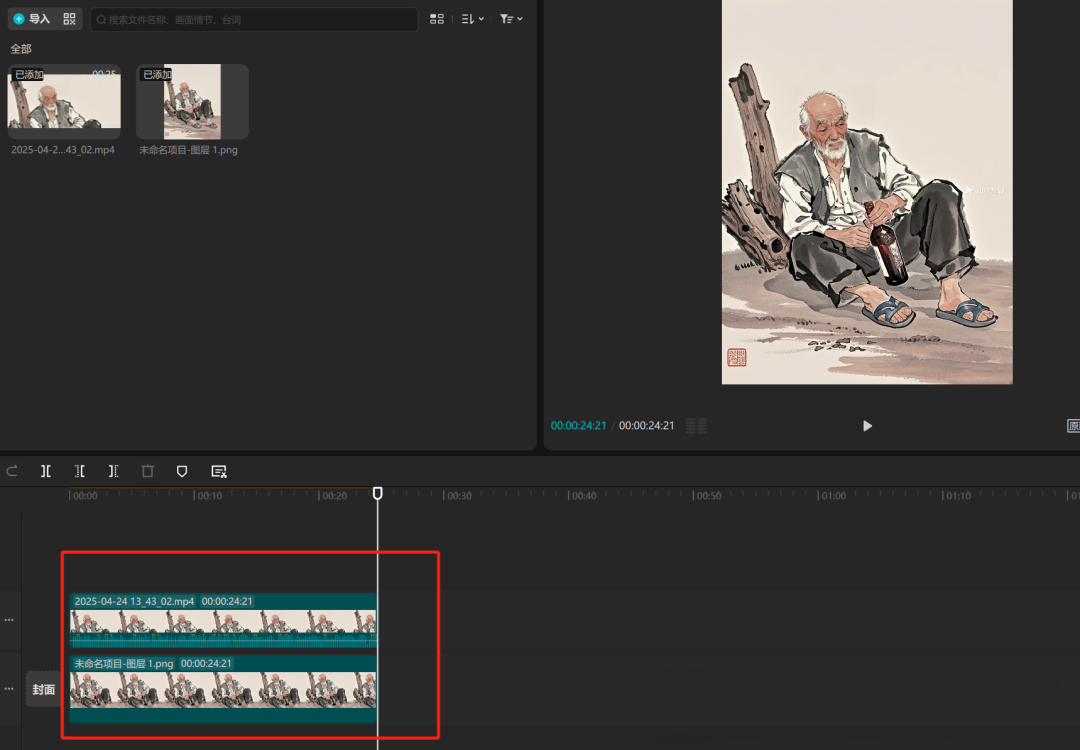Select the trim left of playhead tool
The width and height of the screenshot is (1080, 750).
pos(80,471)
